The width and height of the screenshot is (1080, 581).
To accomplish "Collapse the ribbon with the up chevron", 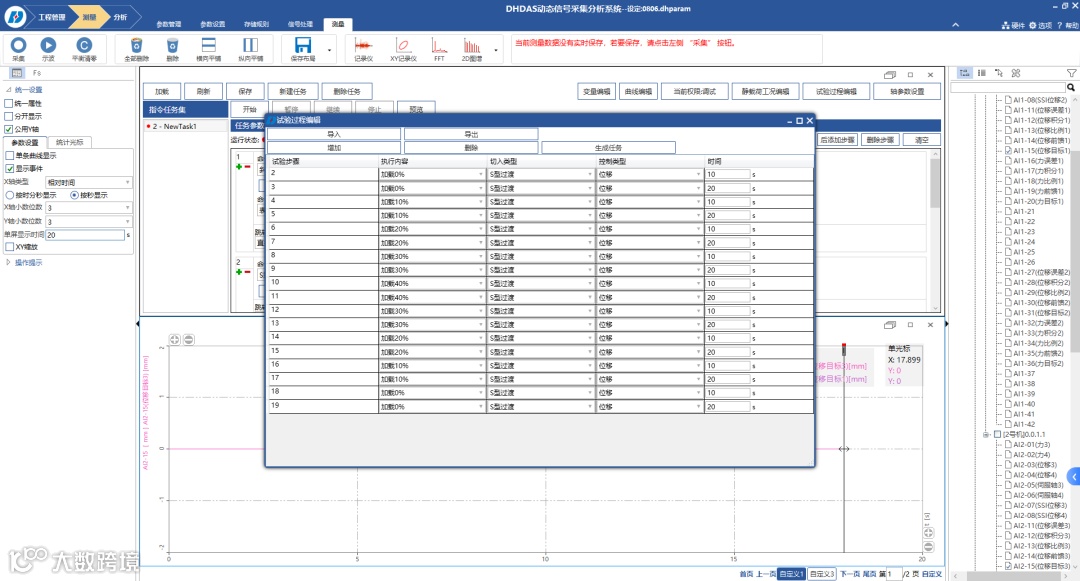I will (955, 25).
